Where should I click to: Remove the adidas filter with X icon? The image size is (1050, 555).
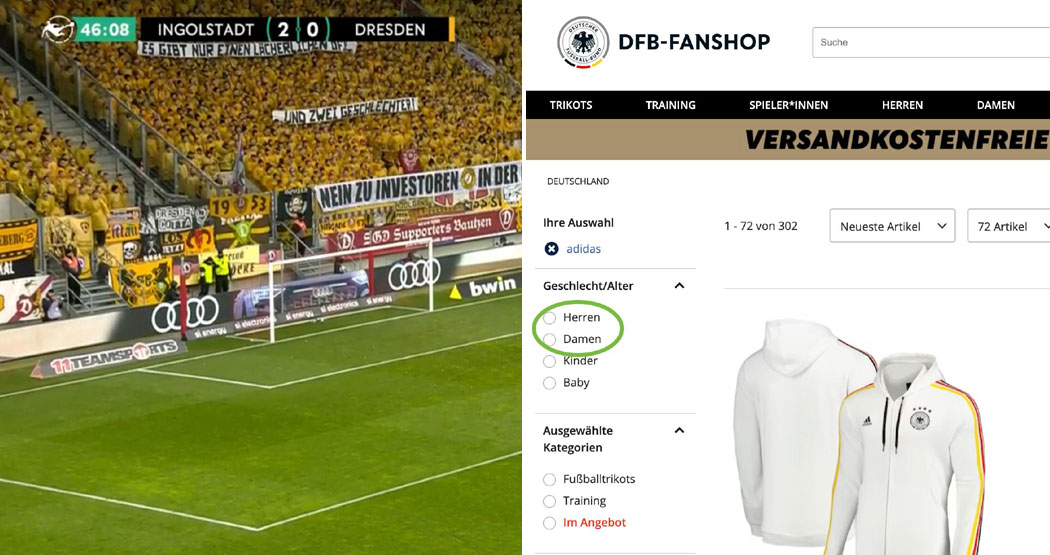pos(551,249)
